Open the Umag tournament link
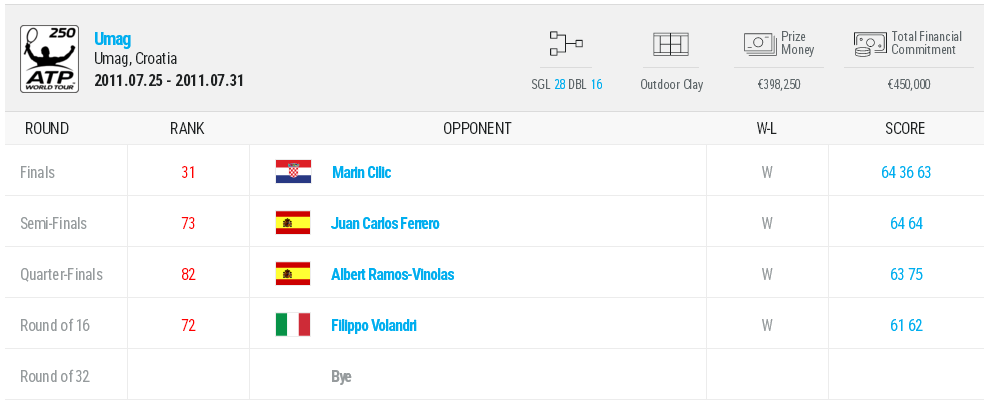Image resolution: width=984 pixels, height=402 pixels. coord(112,38)
